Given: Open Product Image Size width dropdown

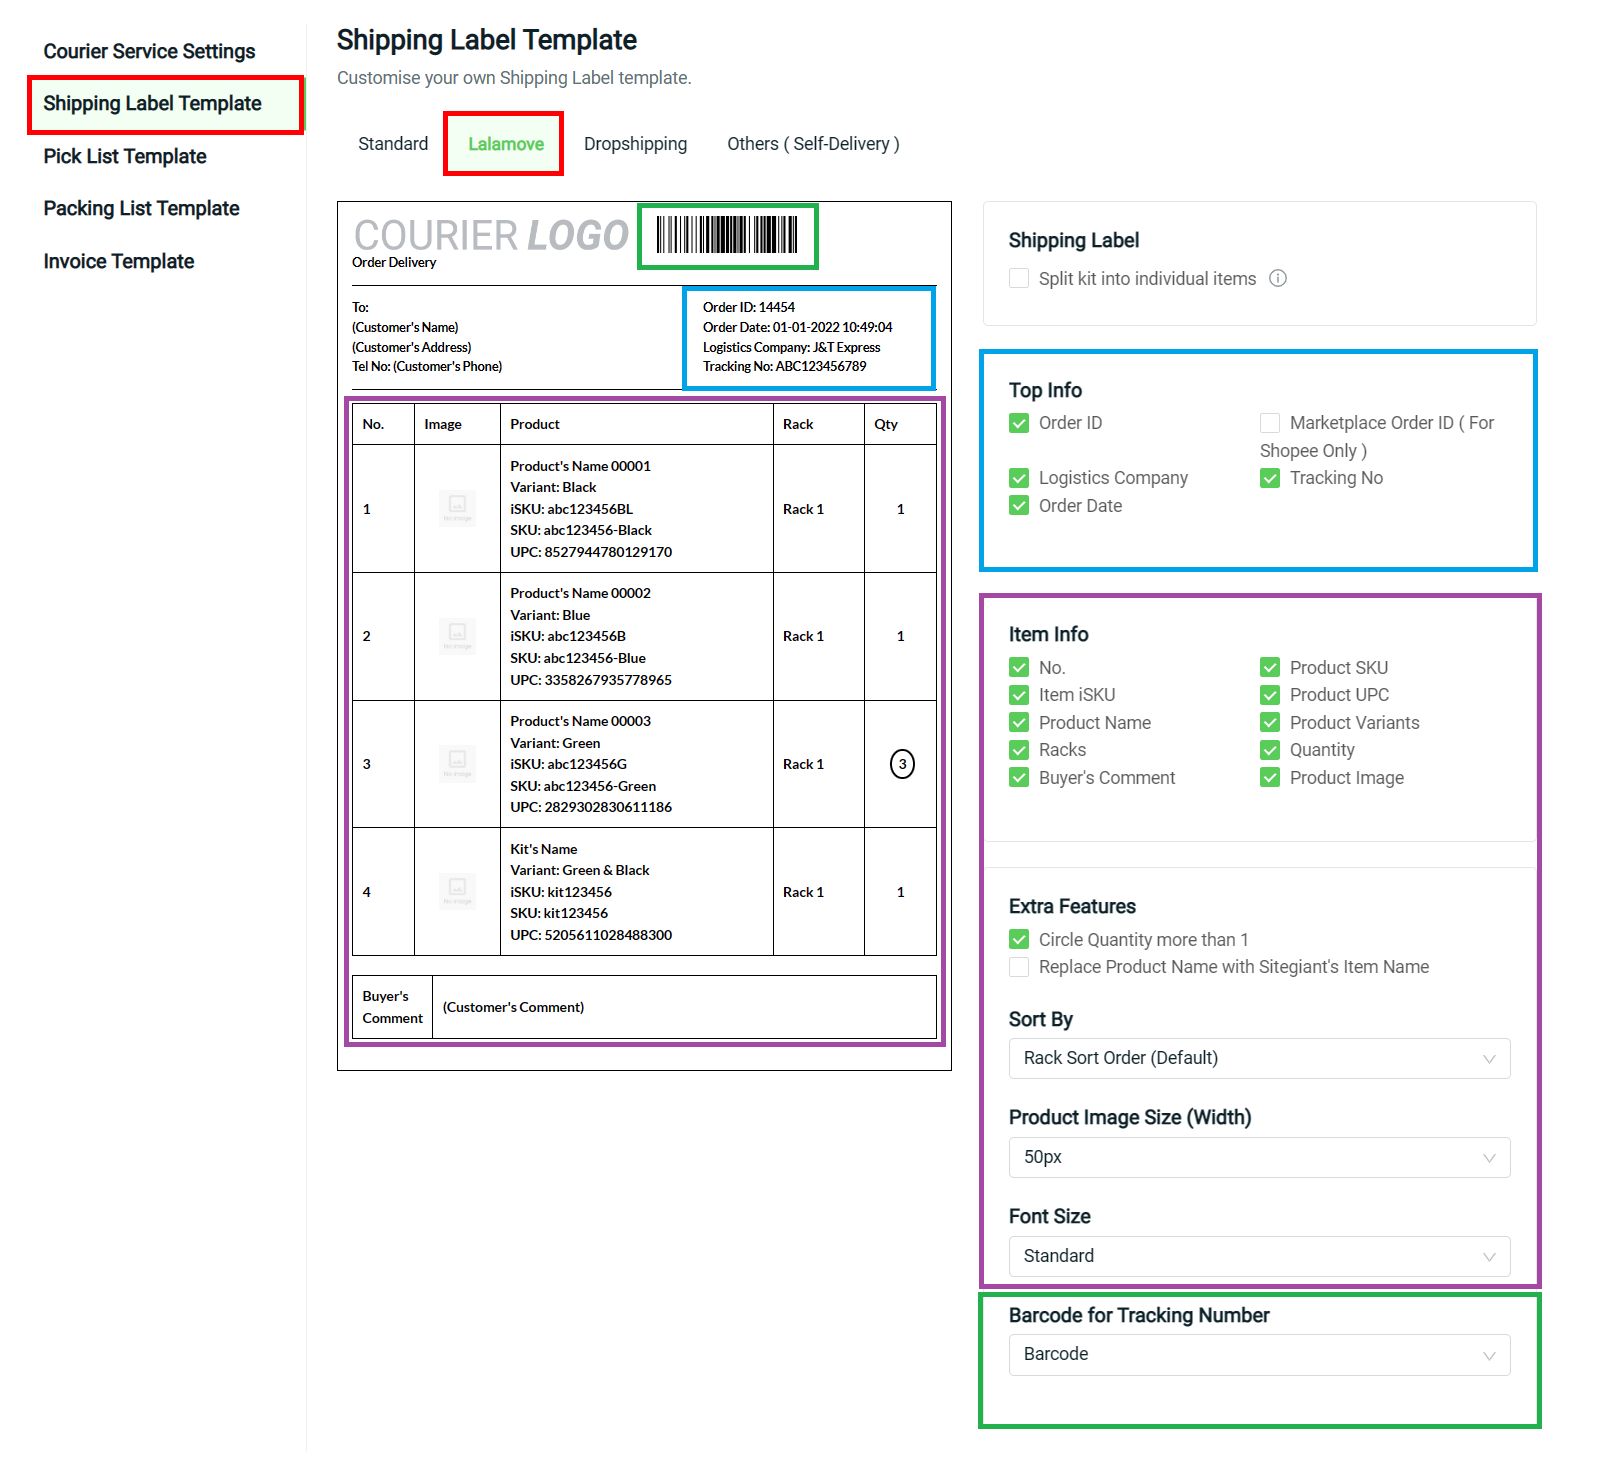Looking at the screenshot, I should pyautogui.click(x=1259, y=1157).
